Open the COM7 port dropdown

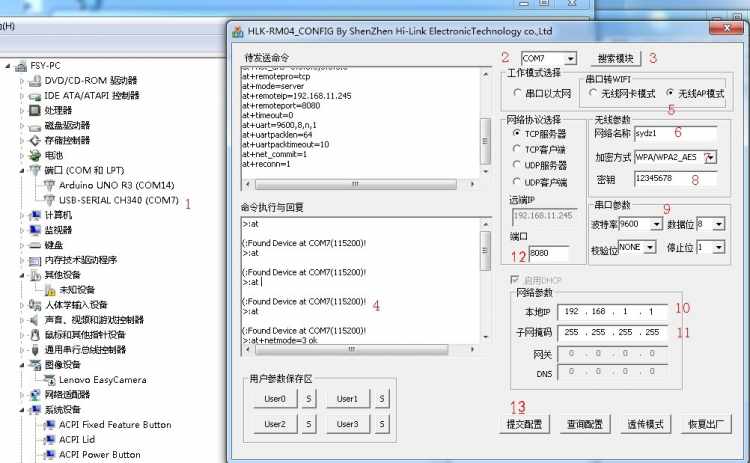point(570,59)
